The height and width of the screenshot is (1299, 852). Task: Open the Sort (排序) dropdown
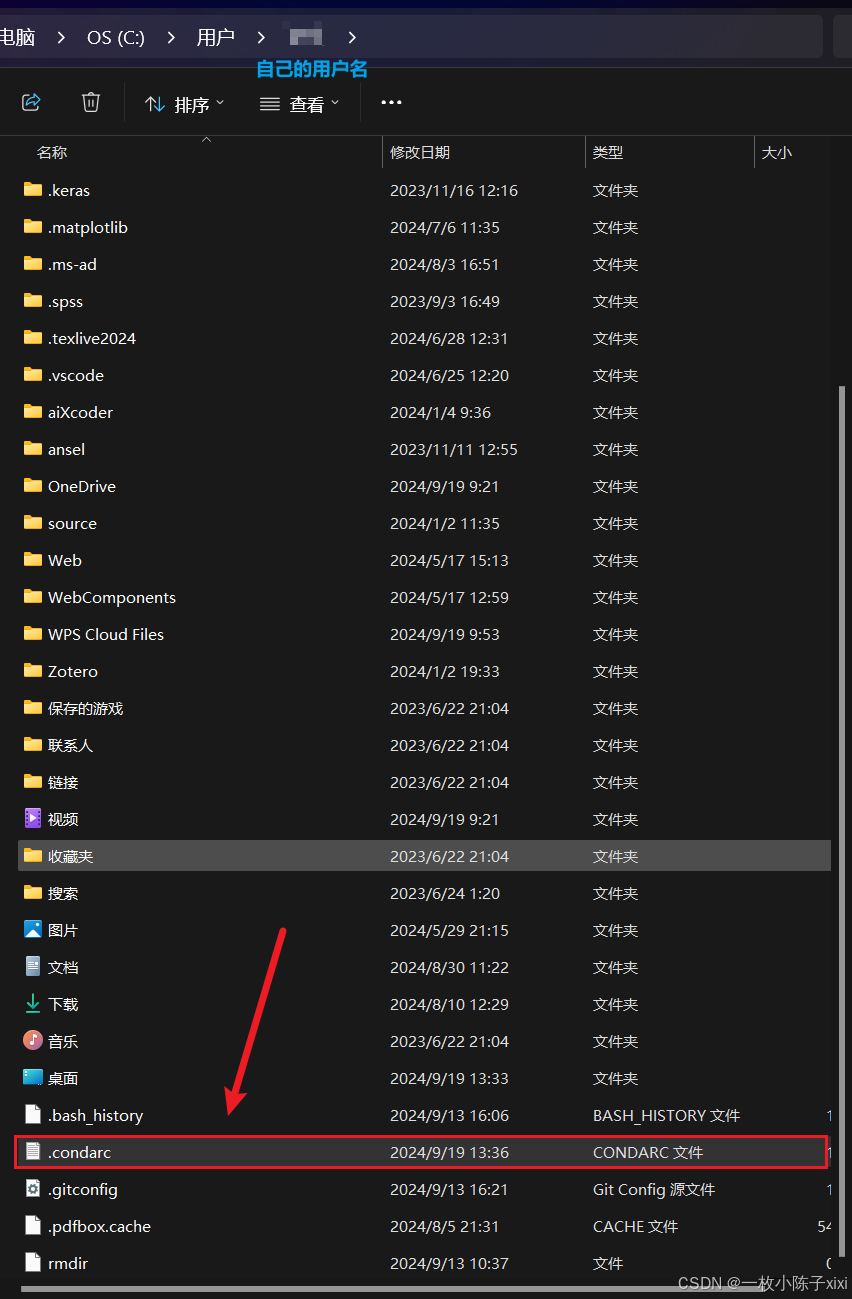point(185,104)
